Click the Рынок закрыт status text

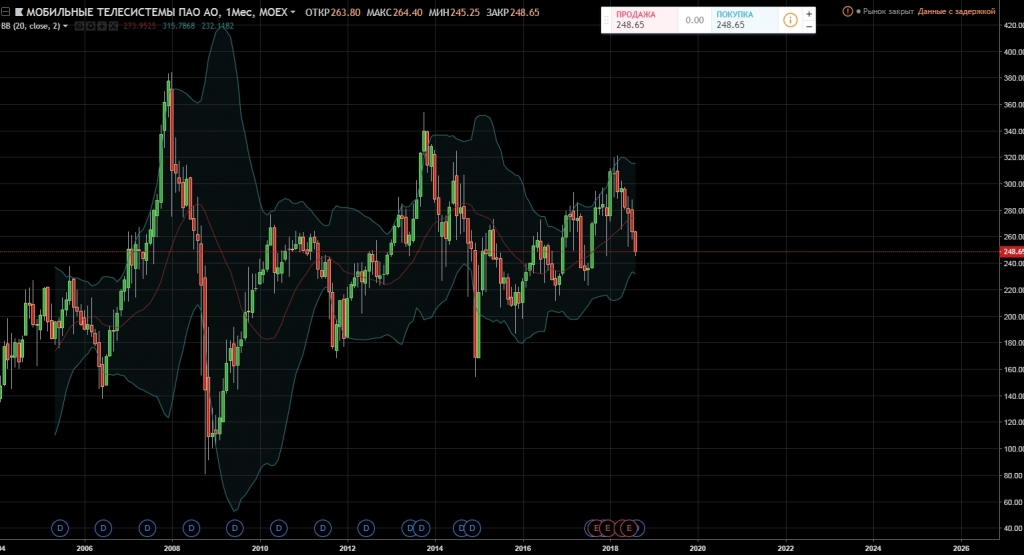click(x=888, y=11)
